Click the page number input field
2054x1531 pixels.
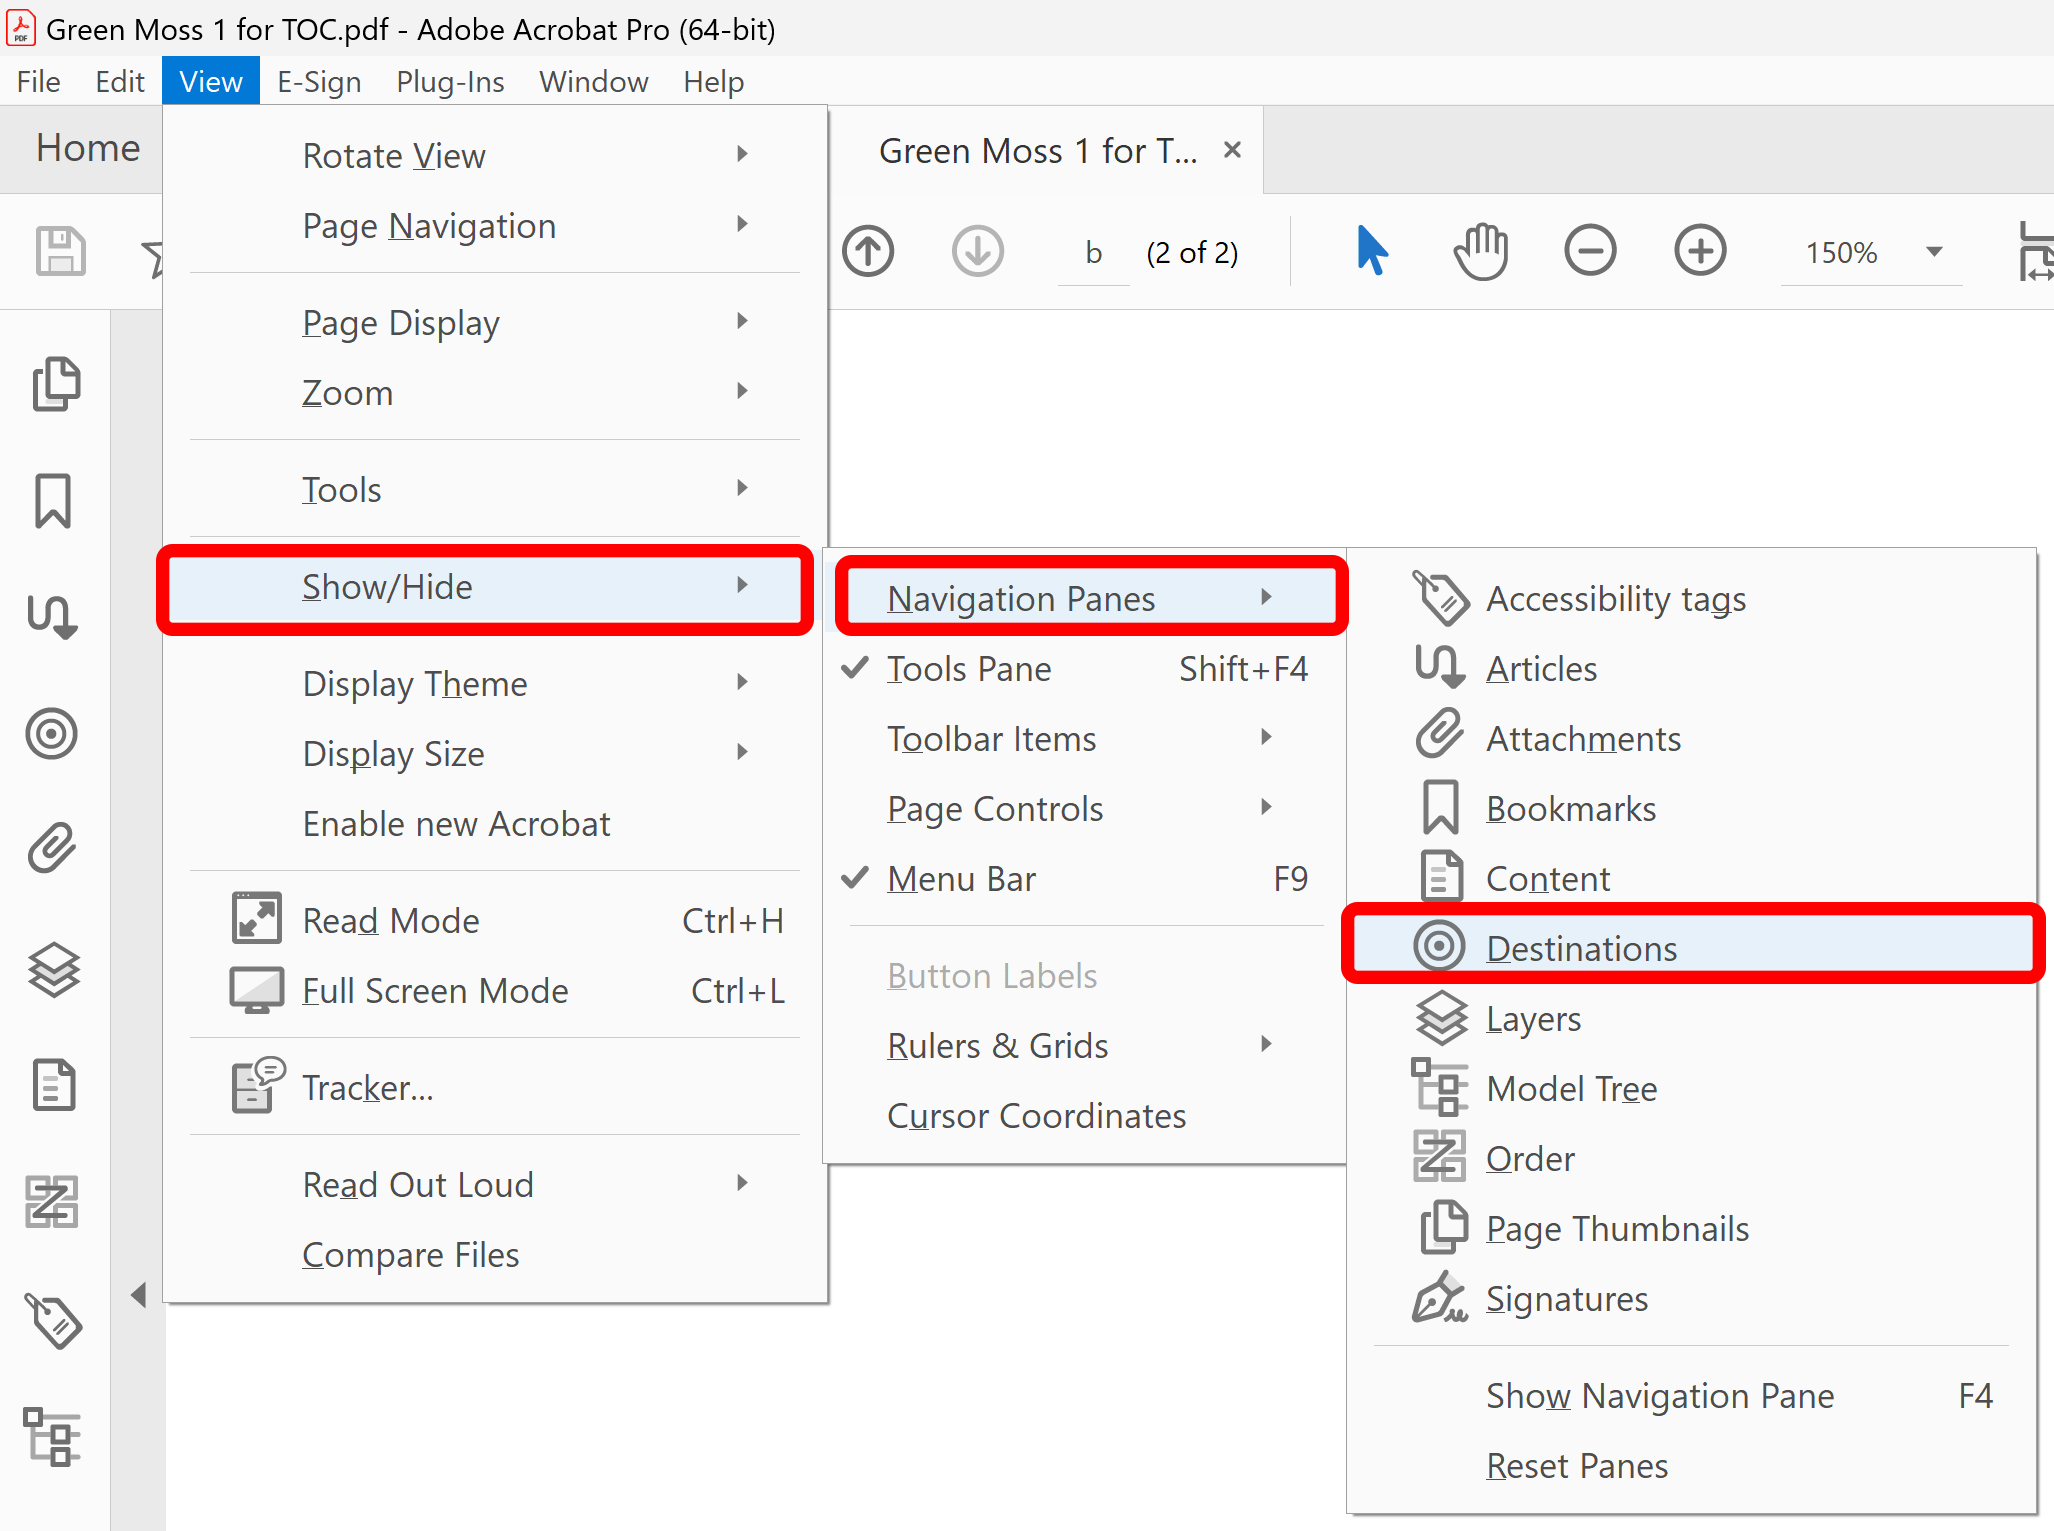(x=1094, y=252)
